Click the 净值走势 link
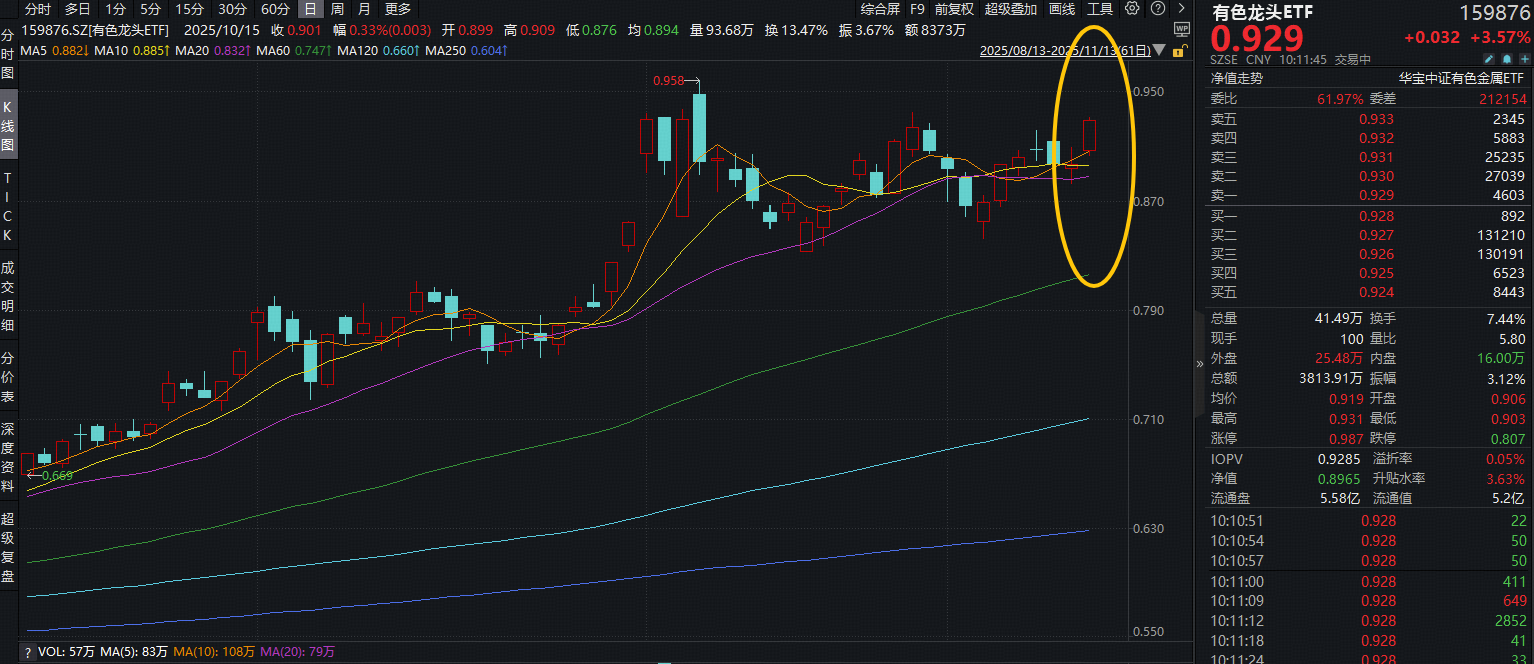 [1236, 78]
